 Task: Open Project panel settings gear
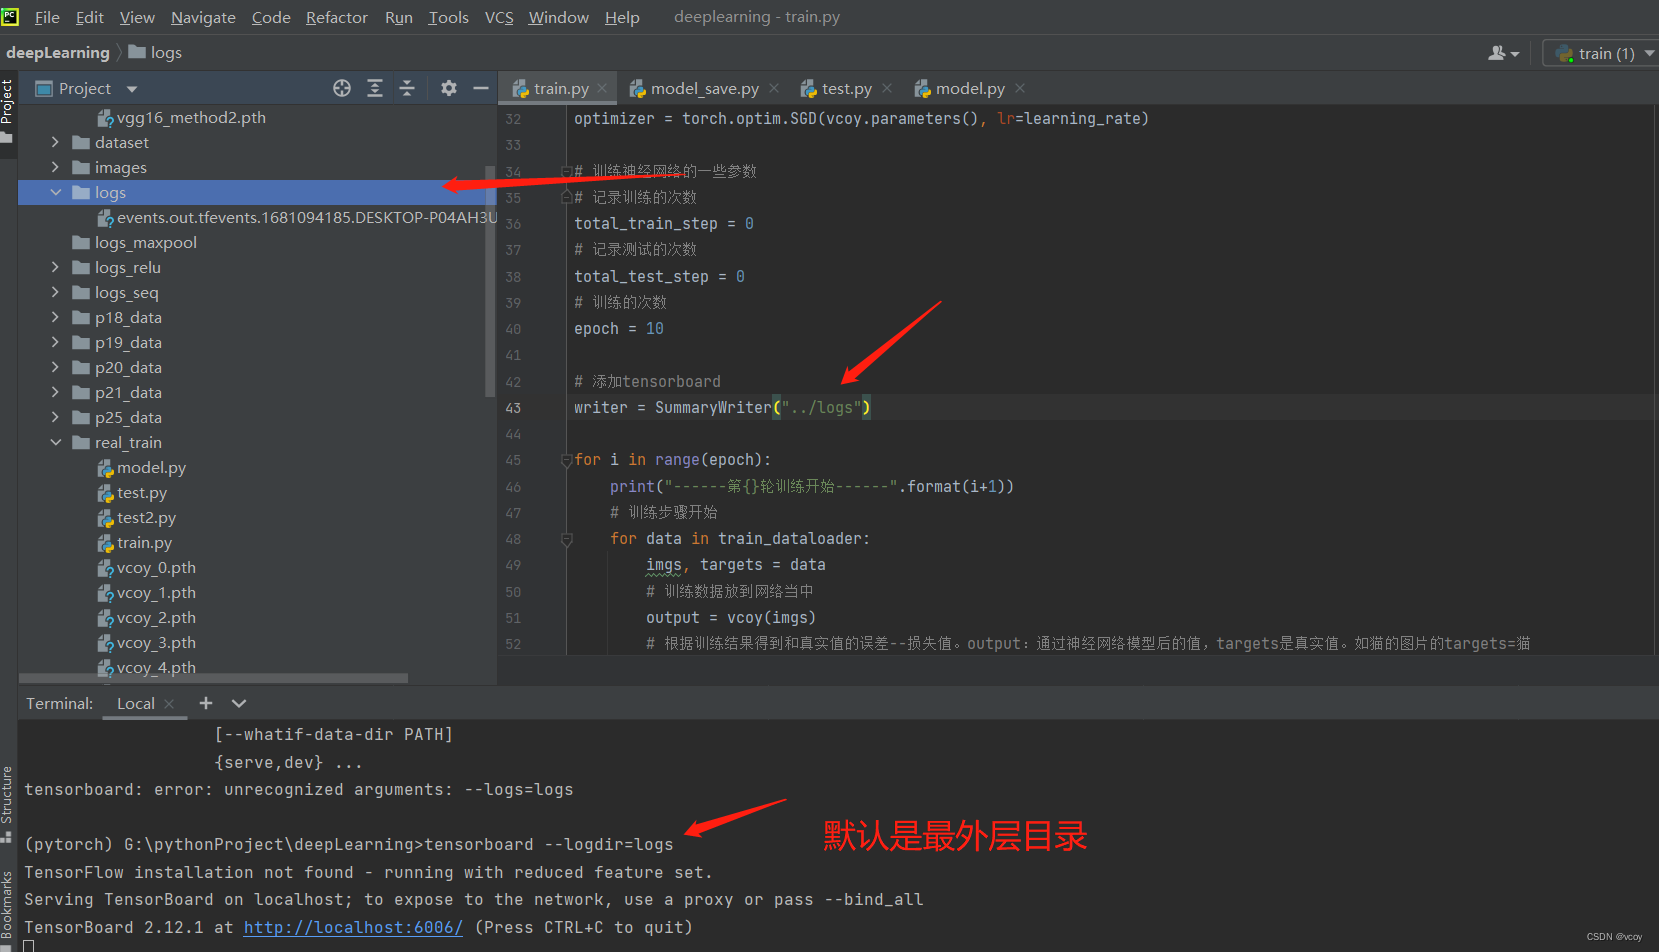(449, 88)
